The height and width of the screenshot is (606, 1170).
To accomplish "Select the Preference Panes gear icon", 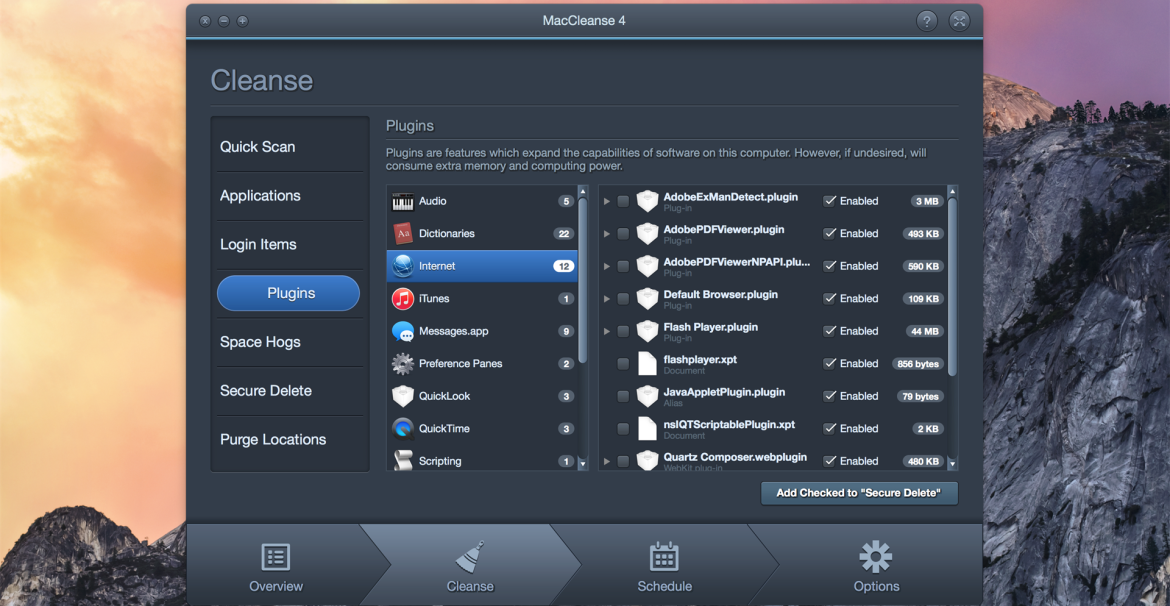I will [x=403, y=363].
